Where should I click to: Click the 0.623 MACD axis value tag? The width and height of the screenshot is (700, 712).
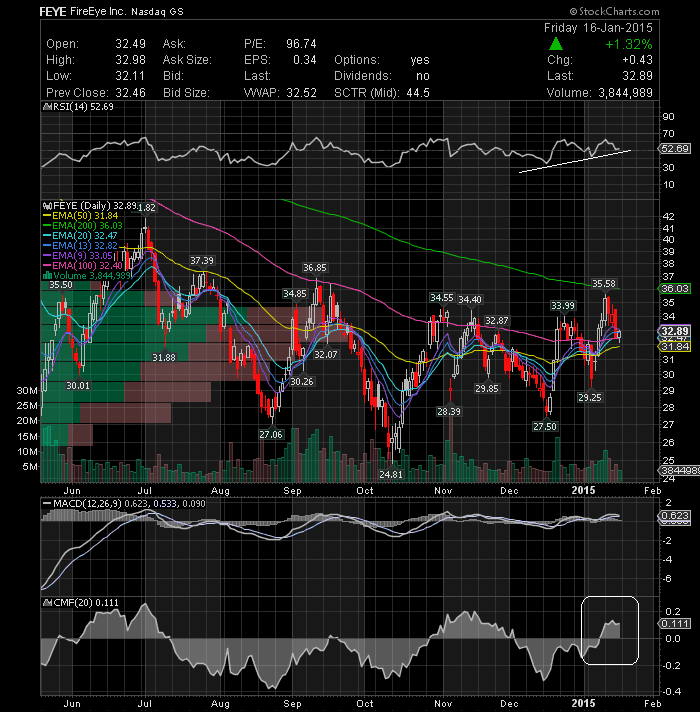[x=675, y=516]
